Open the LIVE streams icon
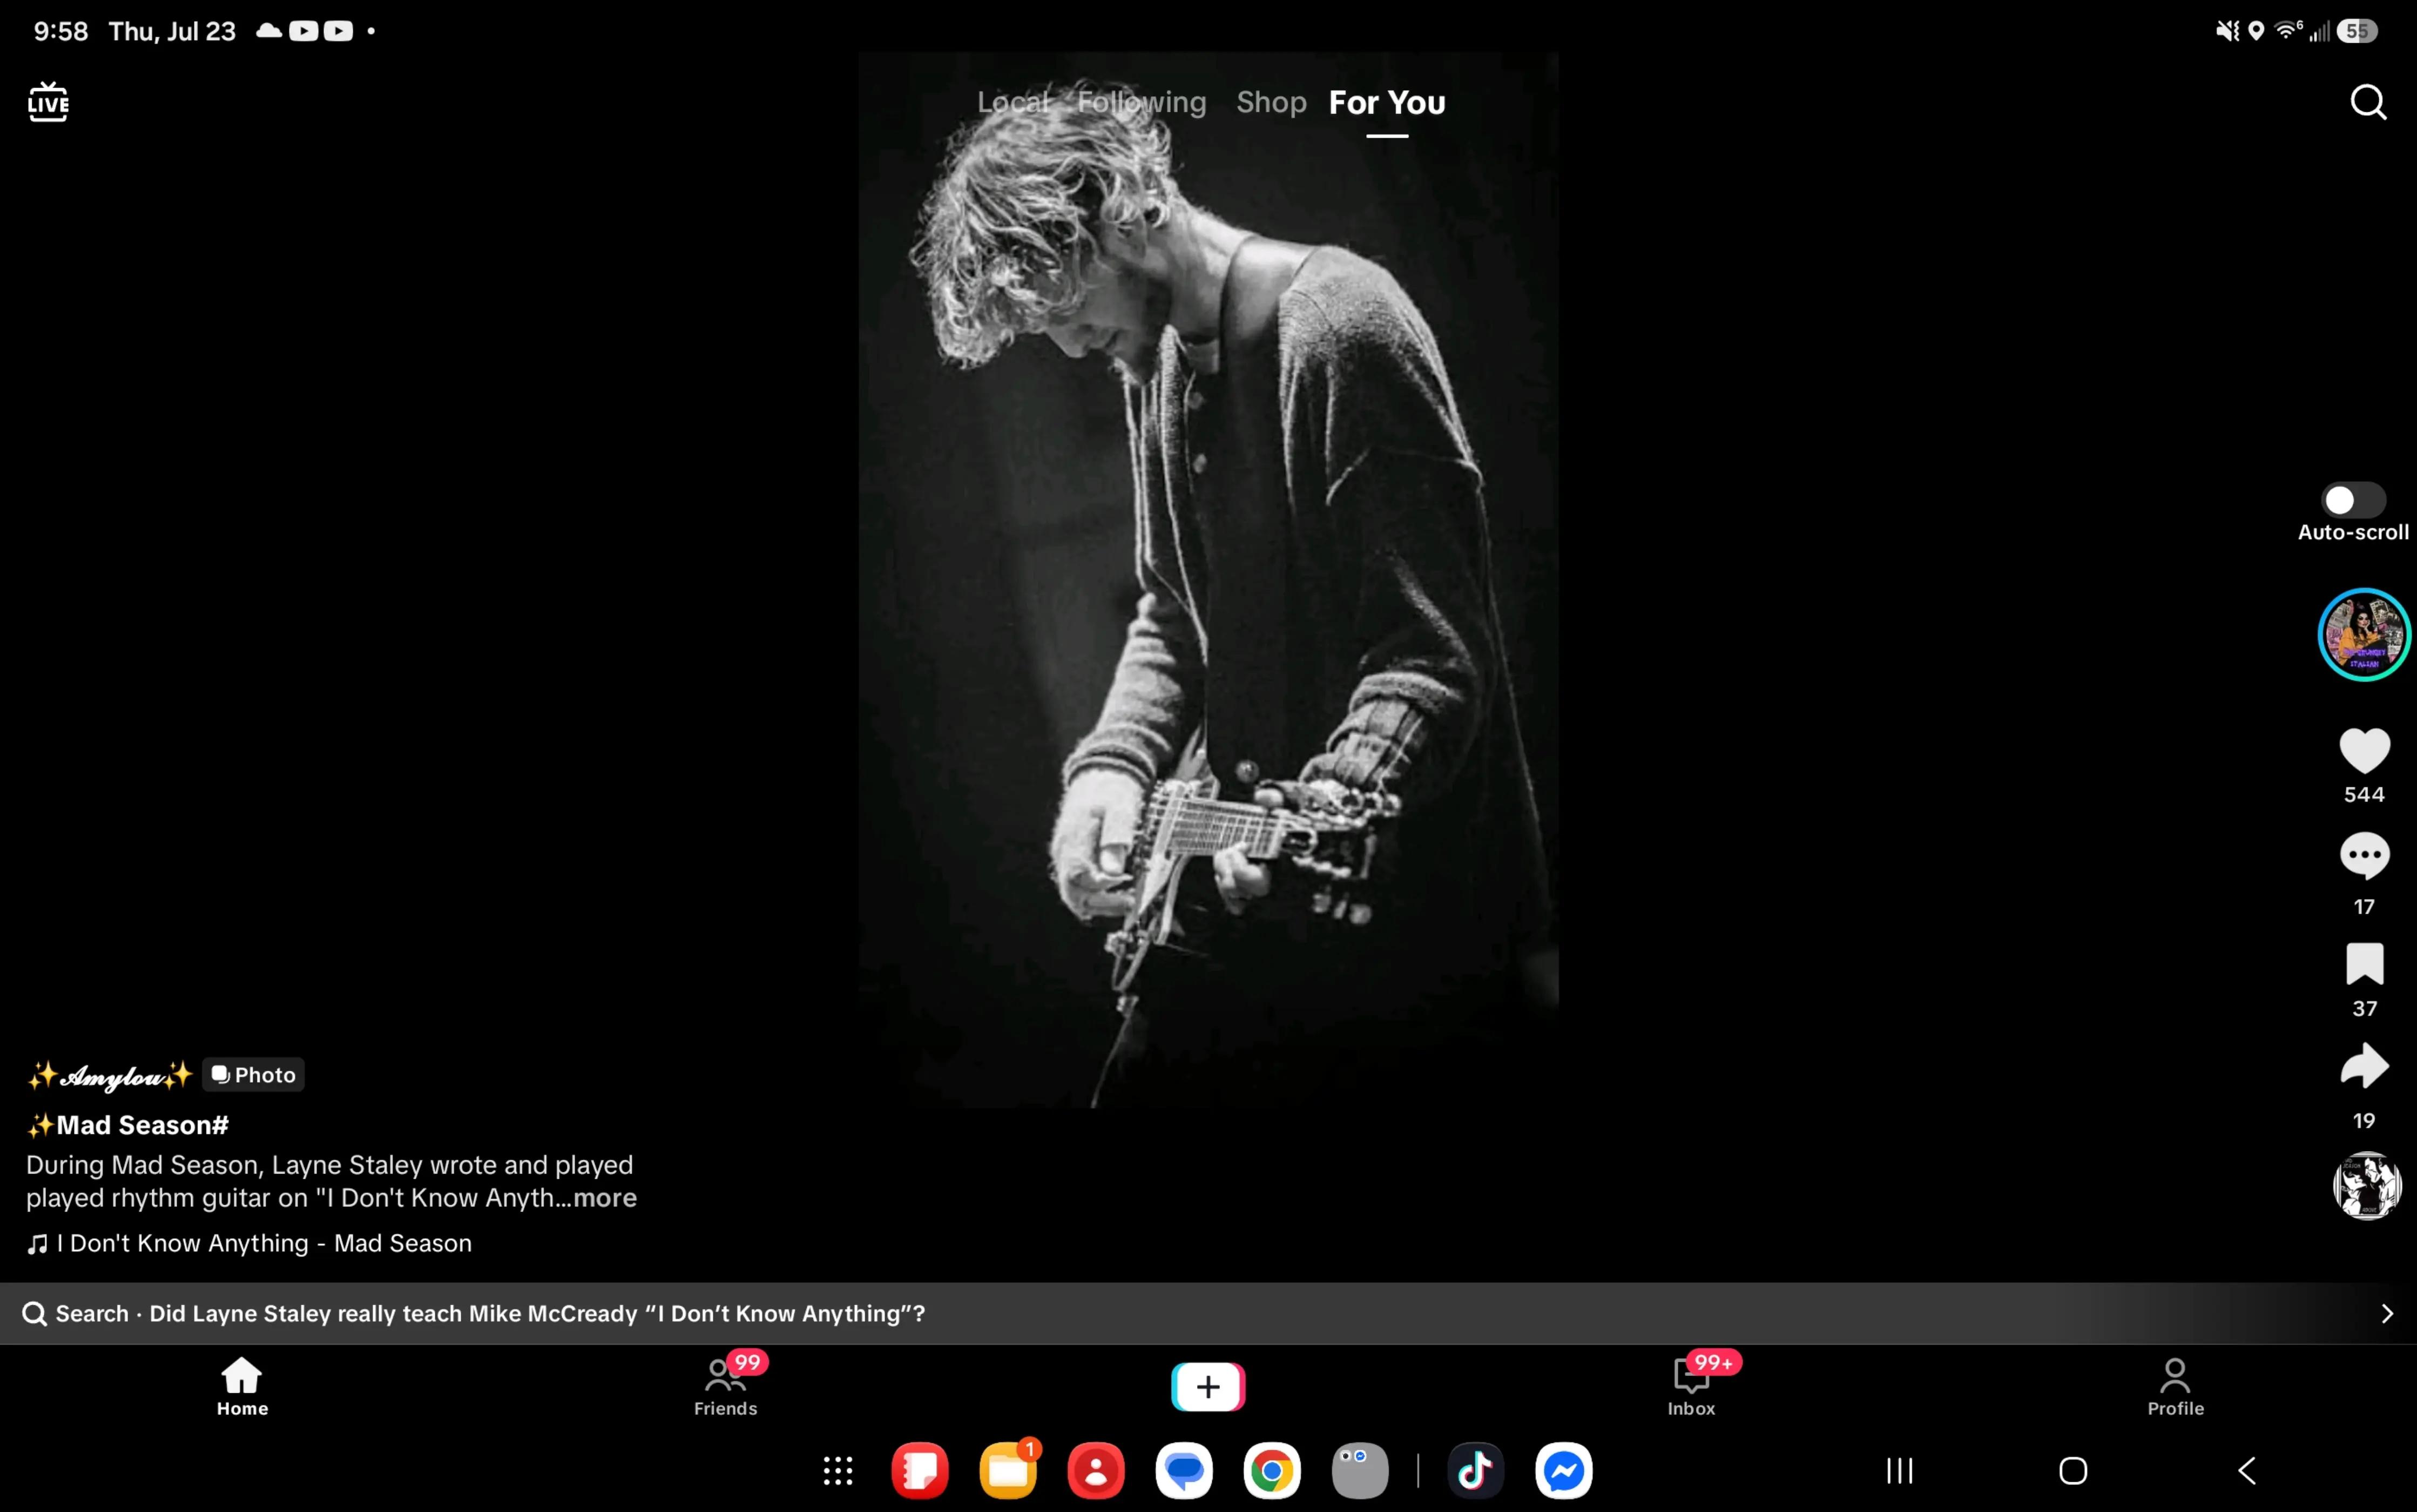This screenshot has width=2417, height=1512. tap(48, 102)
